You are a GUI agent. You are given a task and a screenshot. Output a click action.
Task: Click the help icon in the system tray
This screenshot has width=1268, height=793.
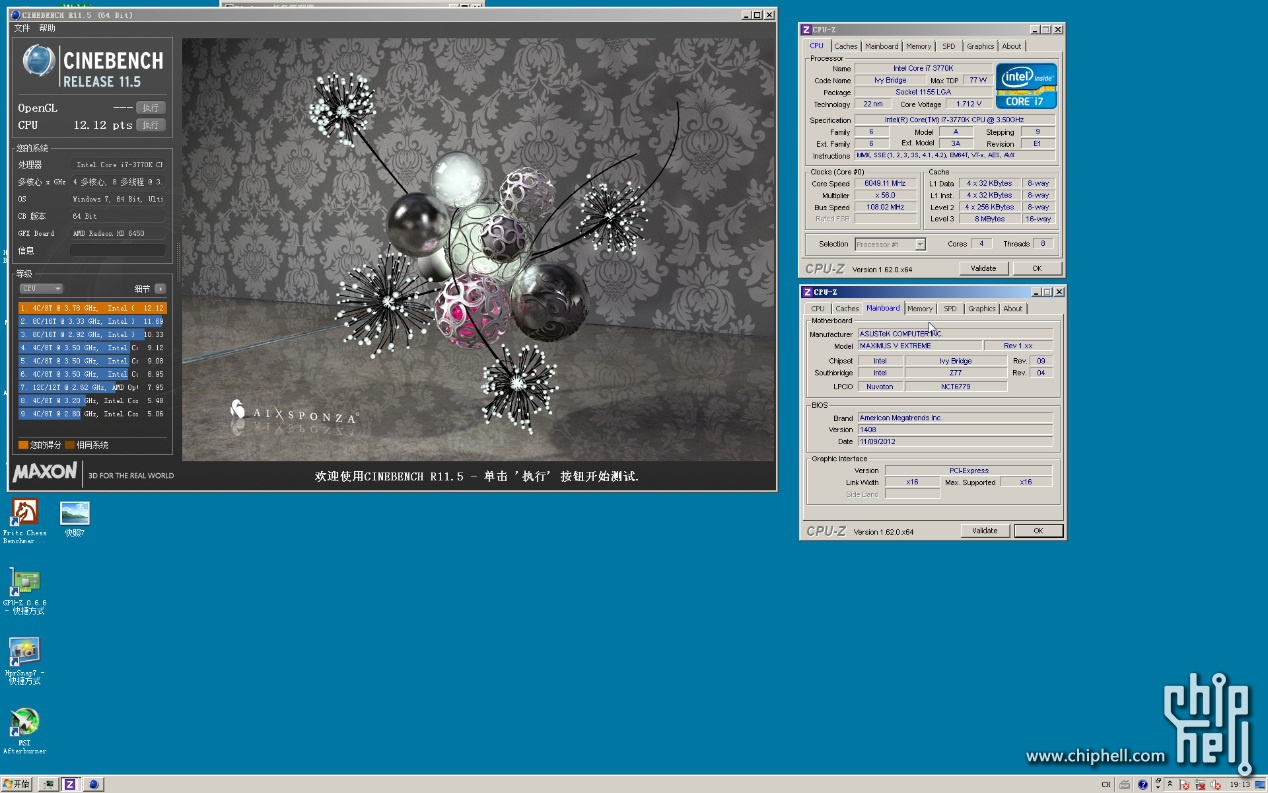tap(1142, 784)
